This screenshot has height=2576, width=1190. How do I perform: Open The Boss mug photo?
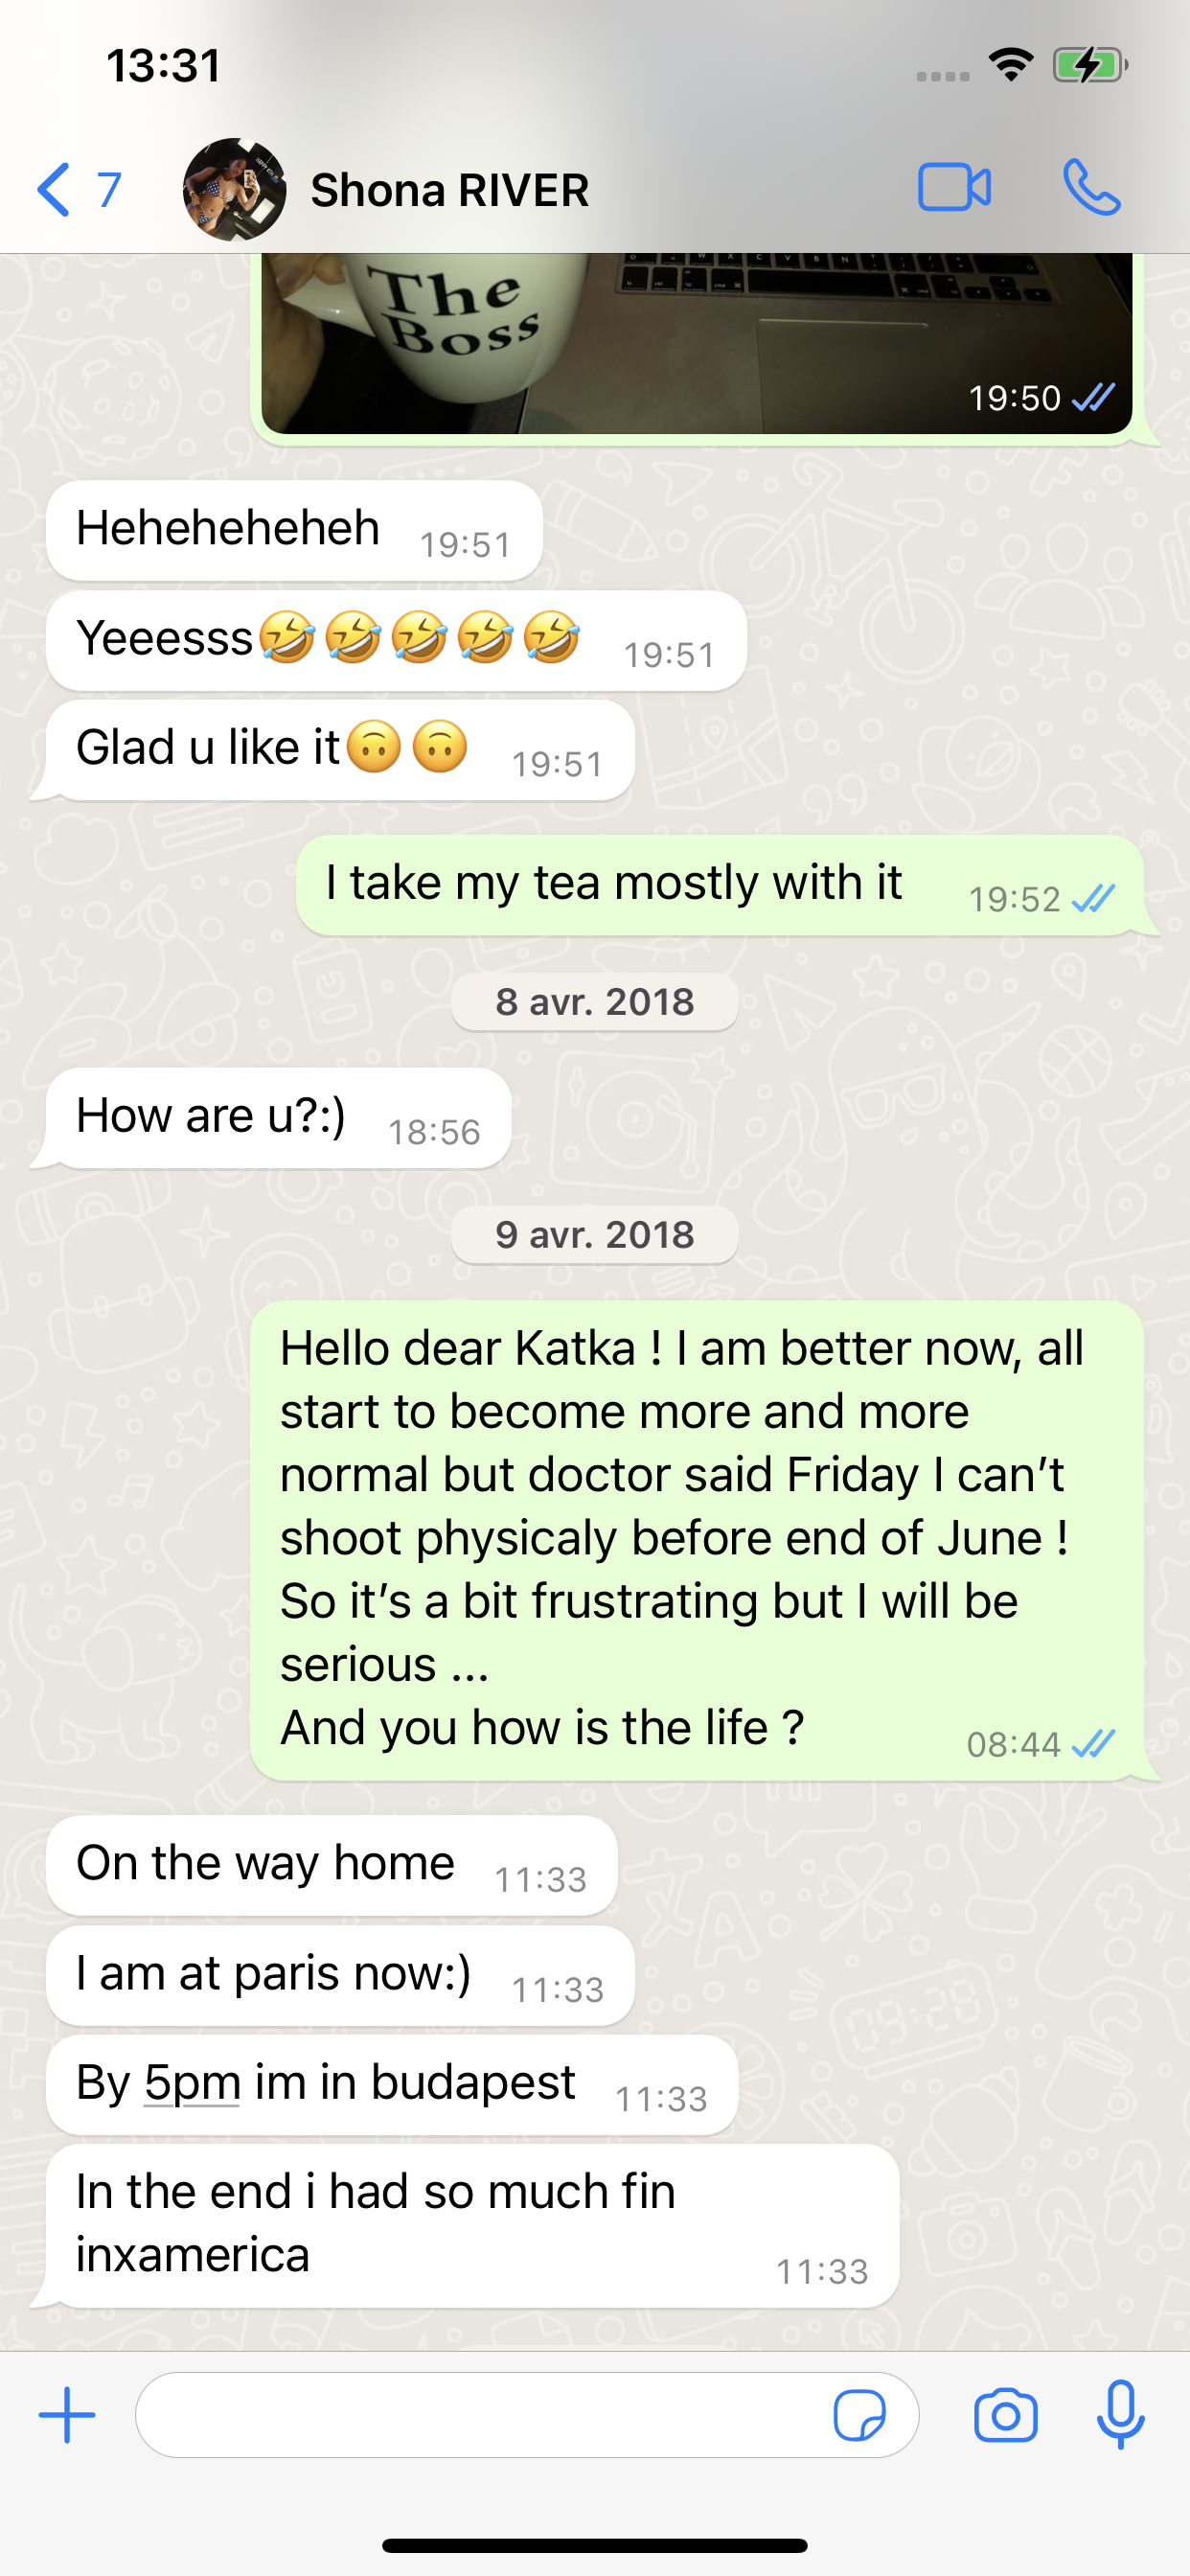(696, 343)
